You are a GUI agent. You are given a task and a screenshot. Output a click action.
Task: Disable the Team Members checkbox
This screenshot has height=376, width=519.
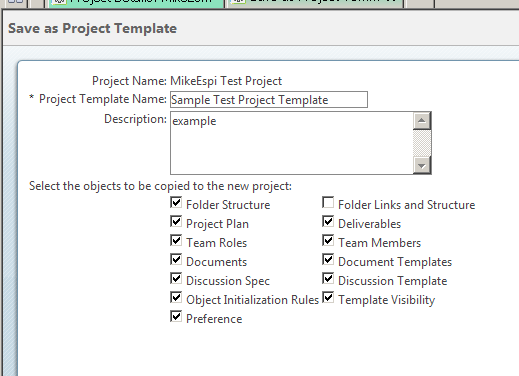328,241
